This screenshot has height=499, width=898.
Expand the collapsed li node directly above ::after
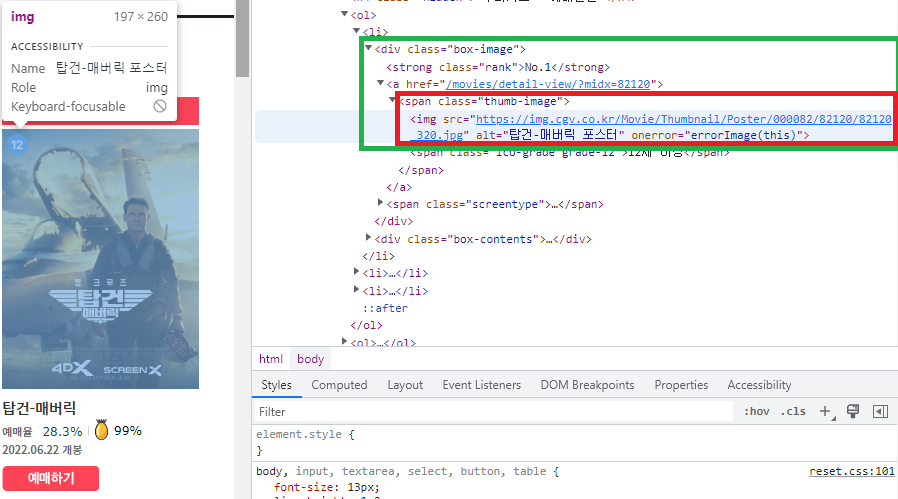coord(356,289)
